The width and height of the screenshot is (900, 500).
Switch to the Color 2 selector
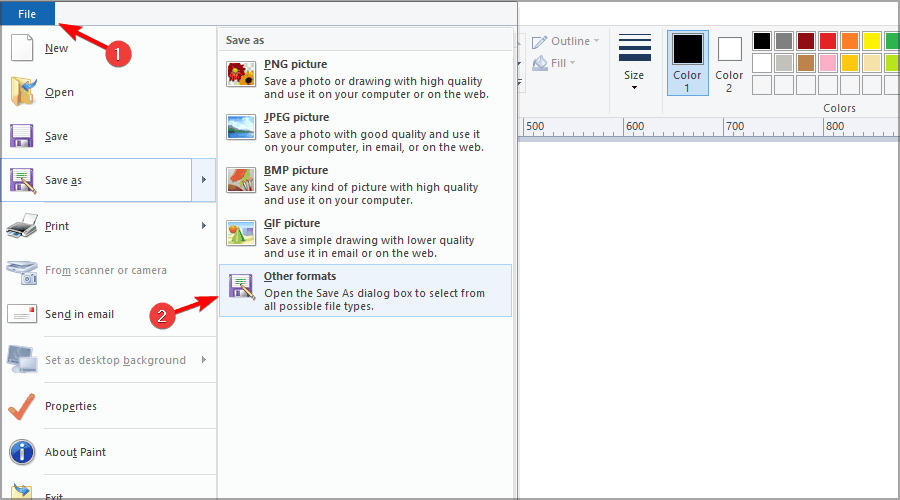pos(729,62)
